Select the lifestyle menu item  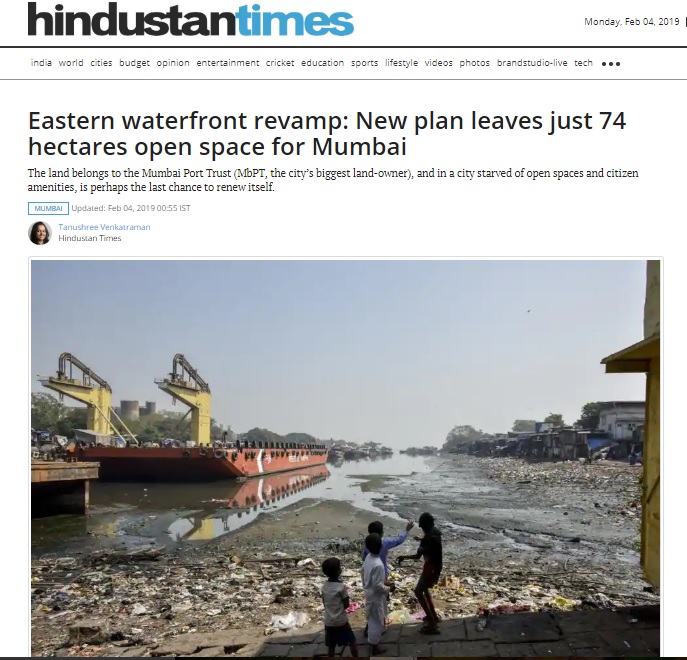[x=401, y=63]
